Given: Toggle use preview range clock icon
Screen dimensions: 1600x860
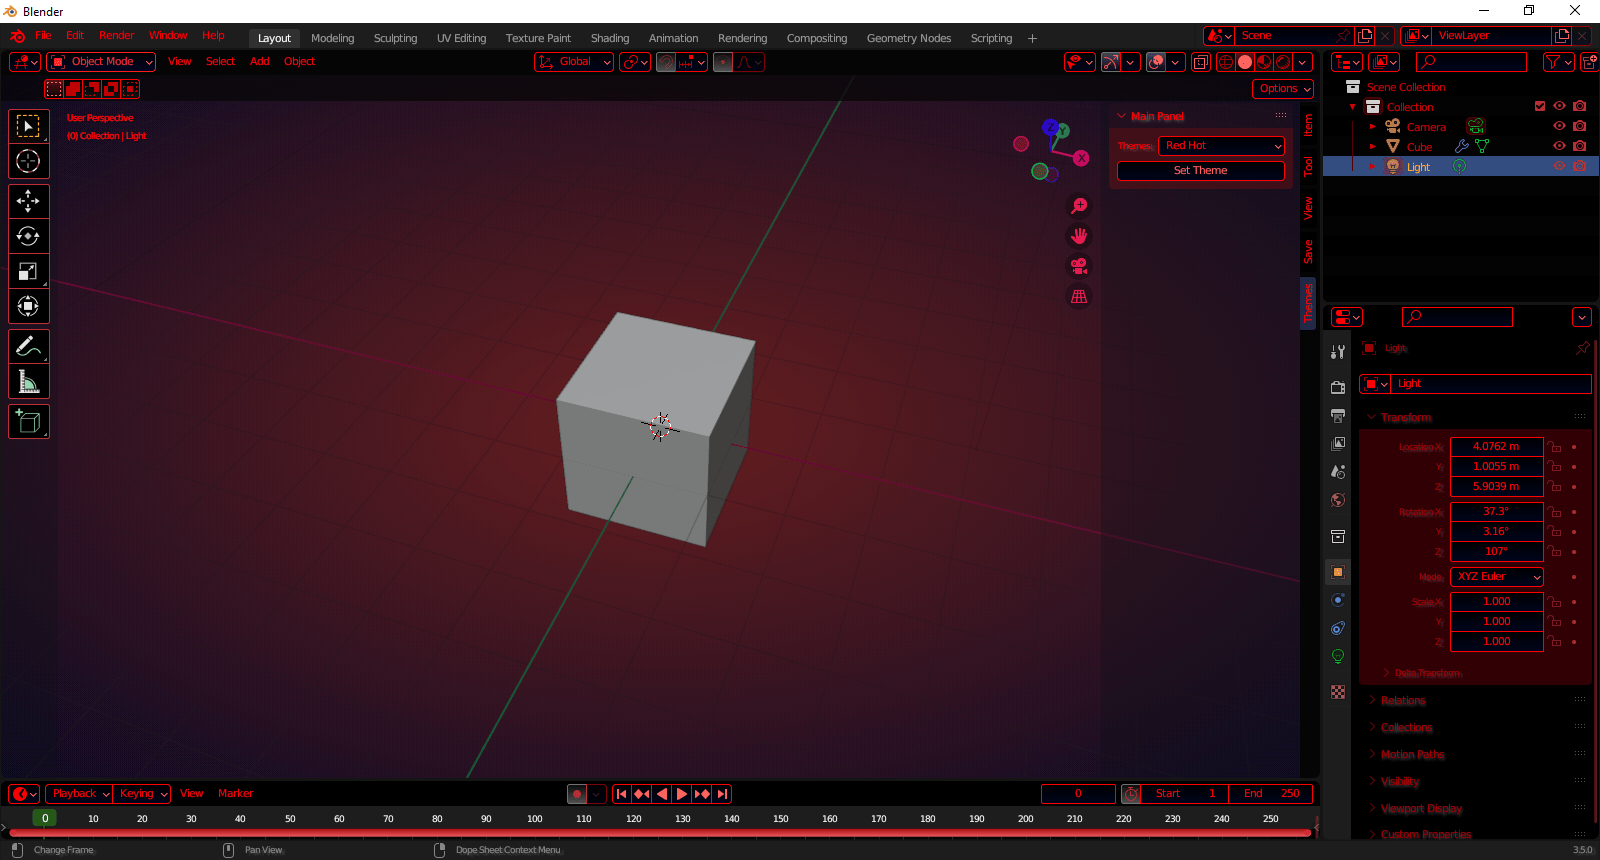Looking at the screenshot, I should [x=1131, y=794].
